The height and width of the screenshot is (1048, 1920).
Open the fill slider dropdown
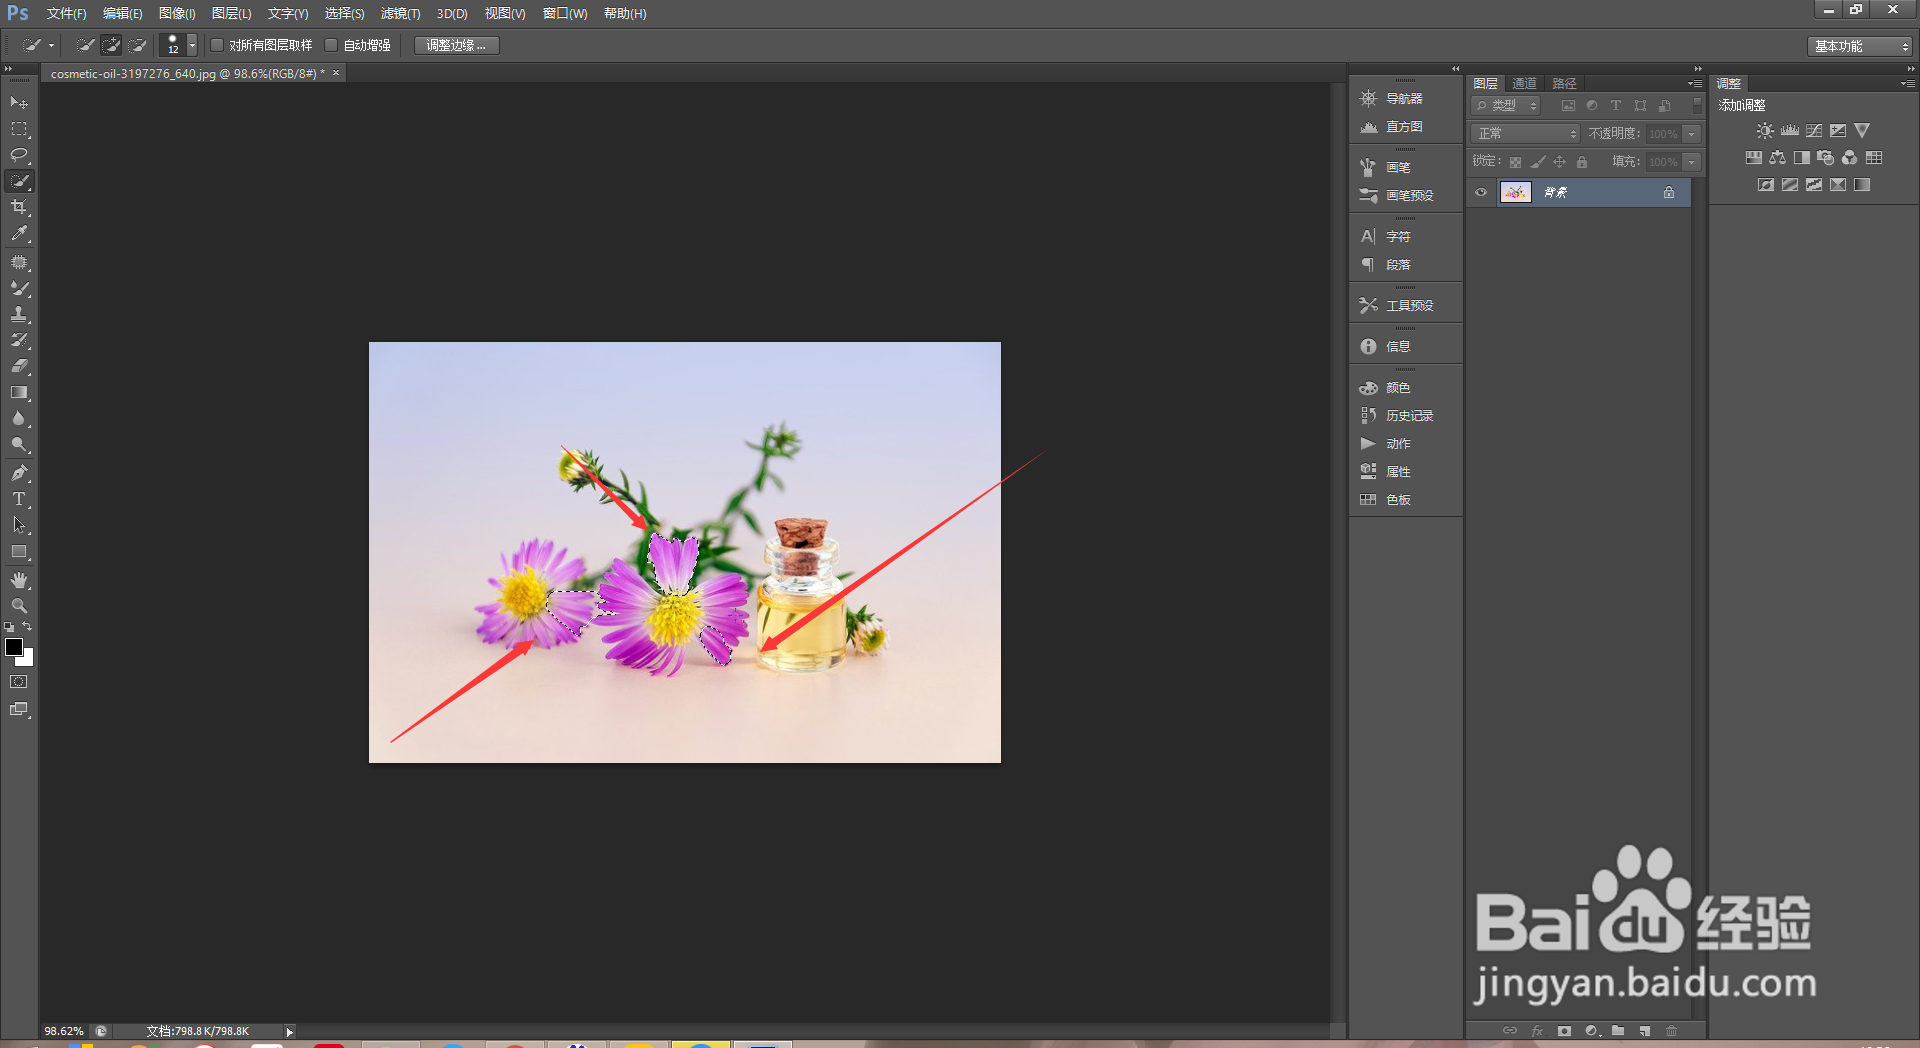tap(1691, 162)
